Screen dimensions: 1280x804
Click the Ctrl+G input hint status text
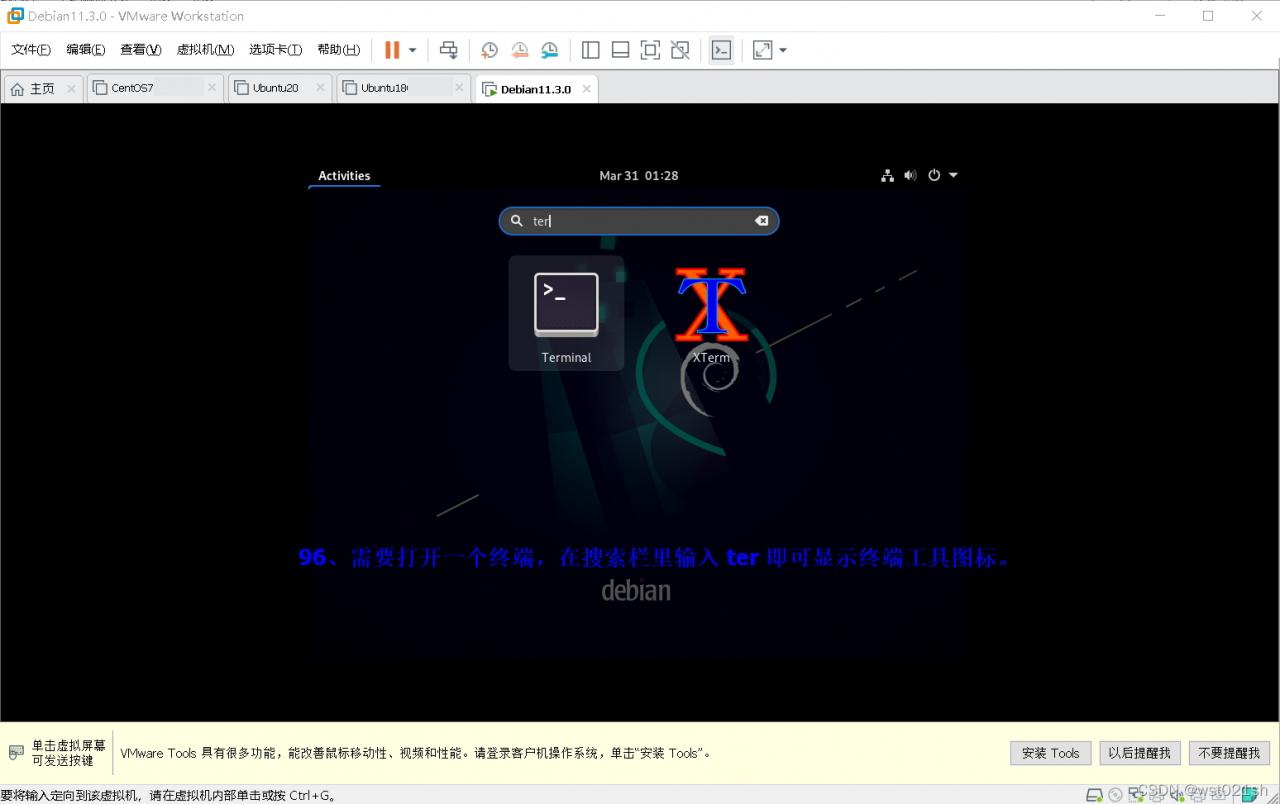pyautogui.click(x=168, y=796)
